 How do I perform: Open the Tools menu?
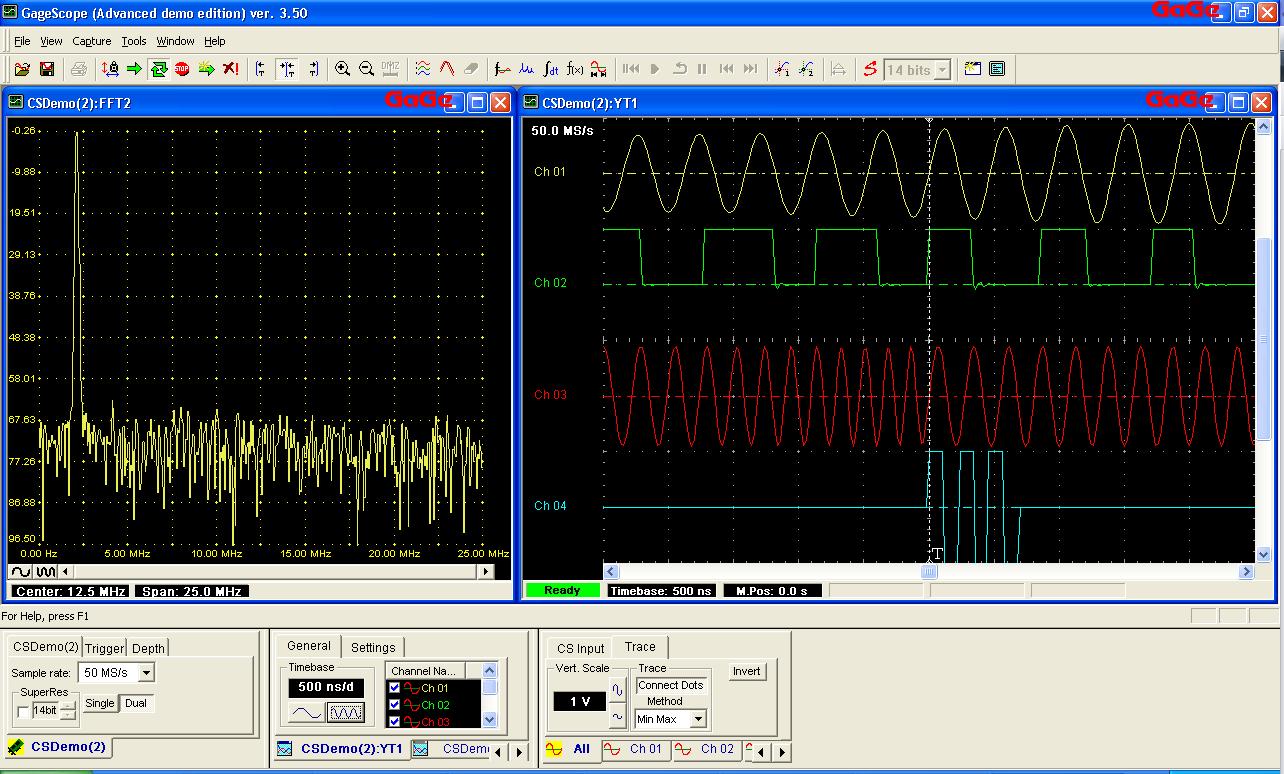click(x=134, y=41)
